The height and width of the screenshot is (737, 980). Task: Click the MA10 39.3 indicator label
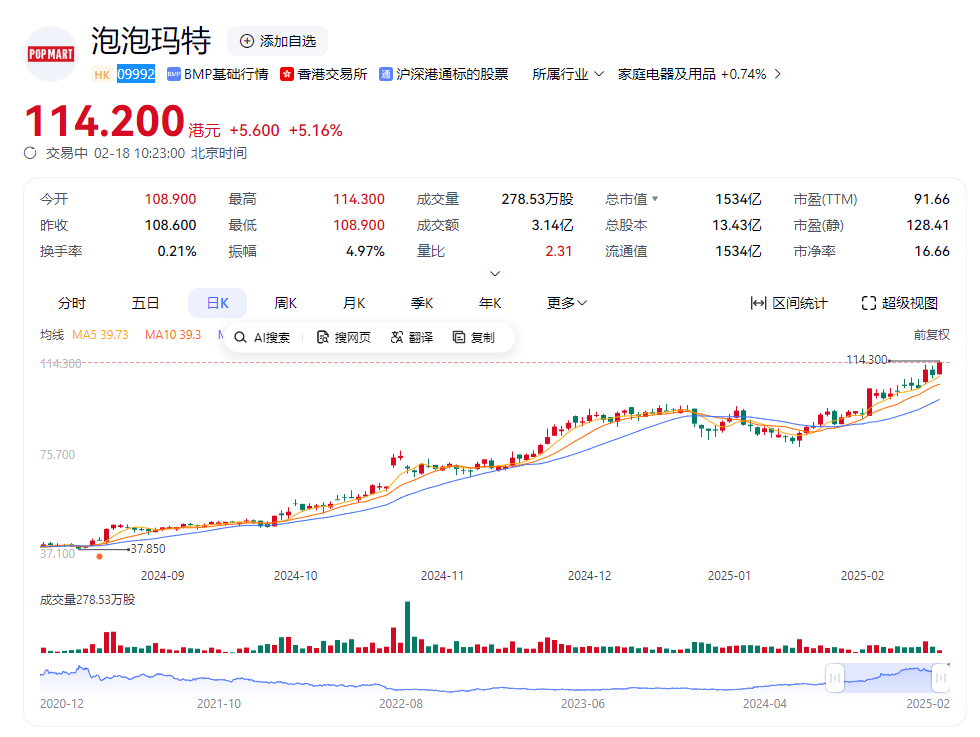click(x=173, y=335)
